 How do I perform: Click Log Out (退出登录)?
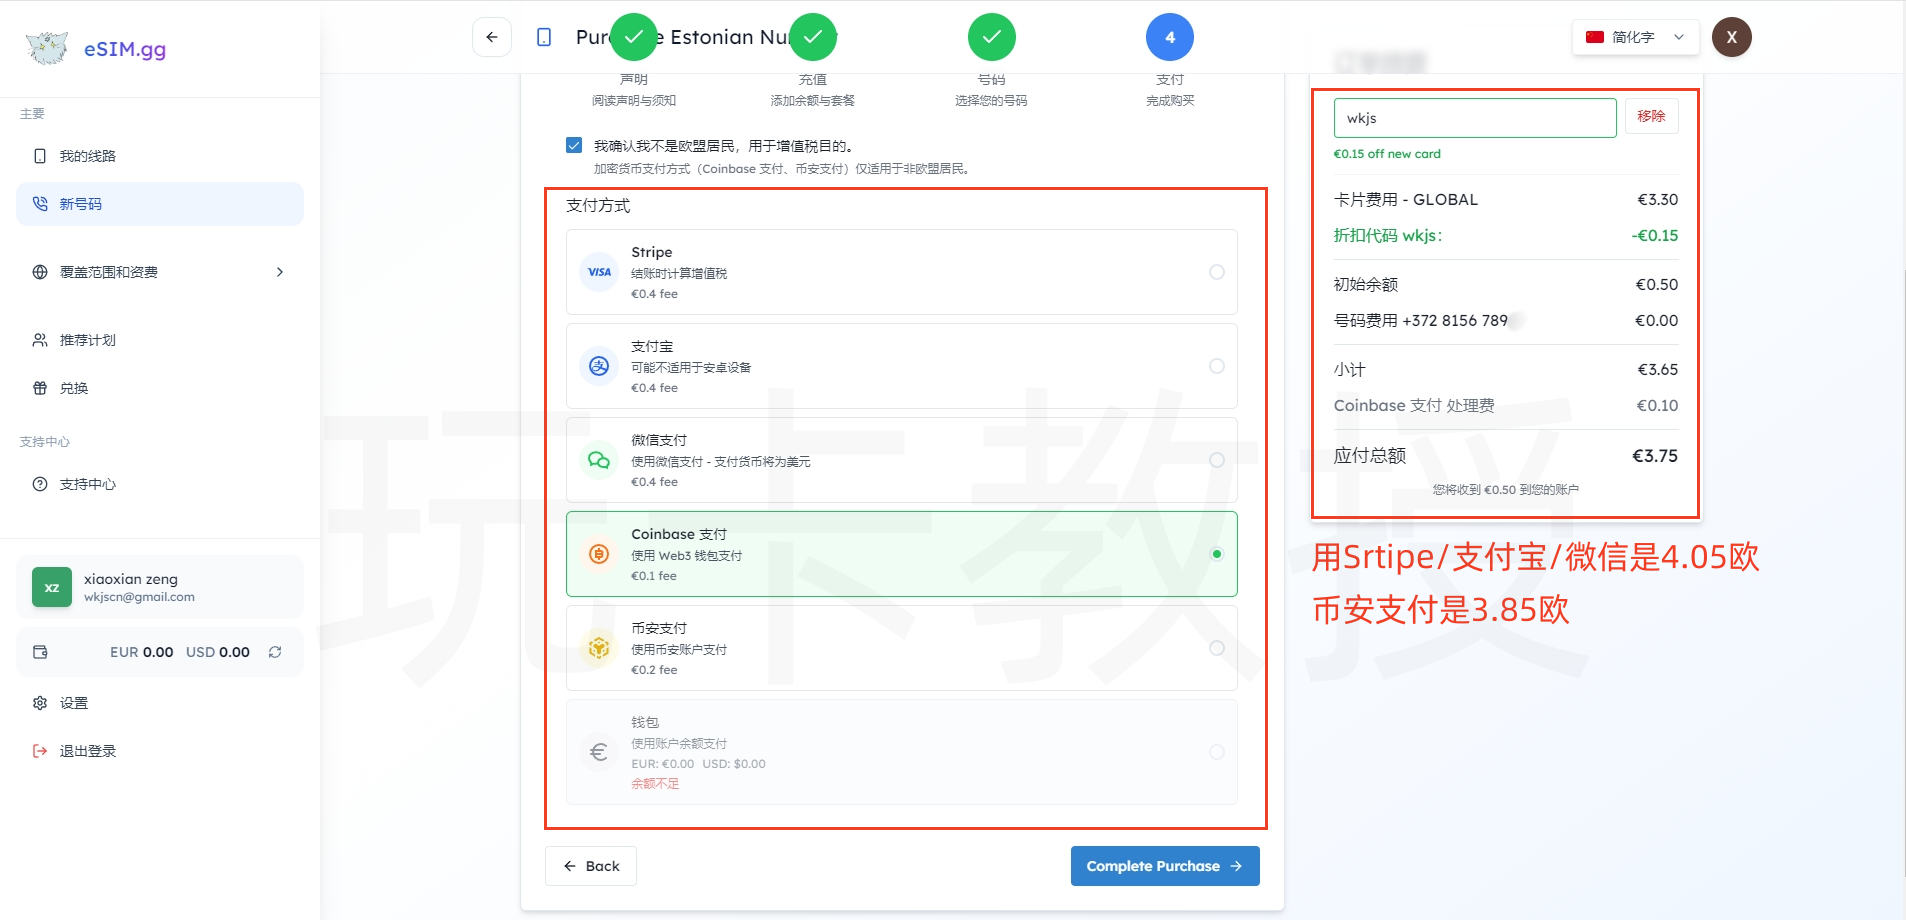[x=160, y=751]
